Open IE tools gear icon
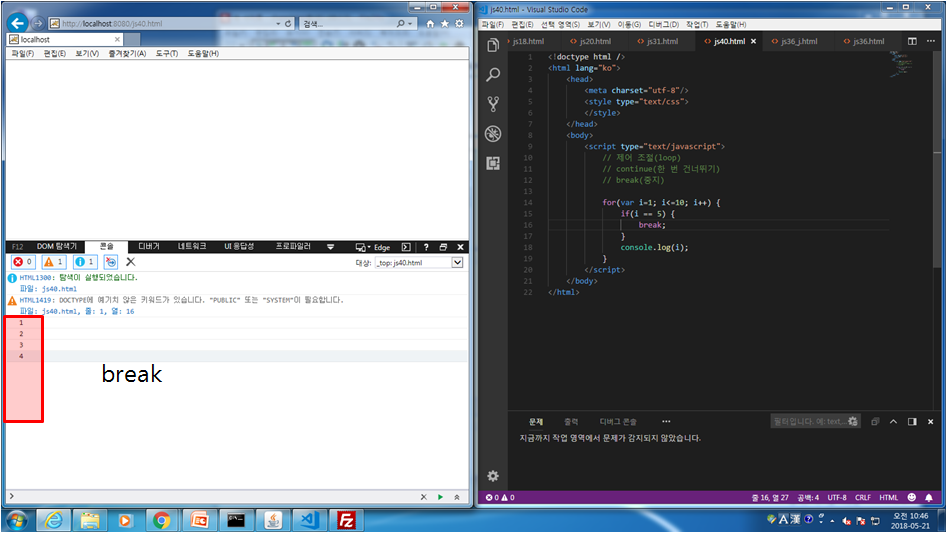The width and height of the screenshot is (947, 533). coord(460,24)
